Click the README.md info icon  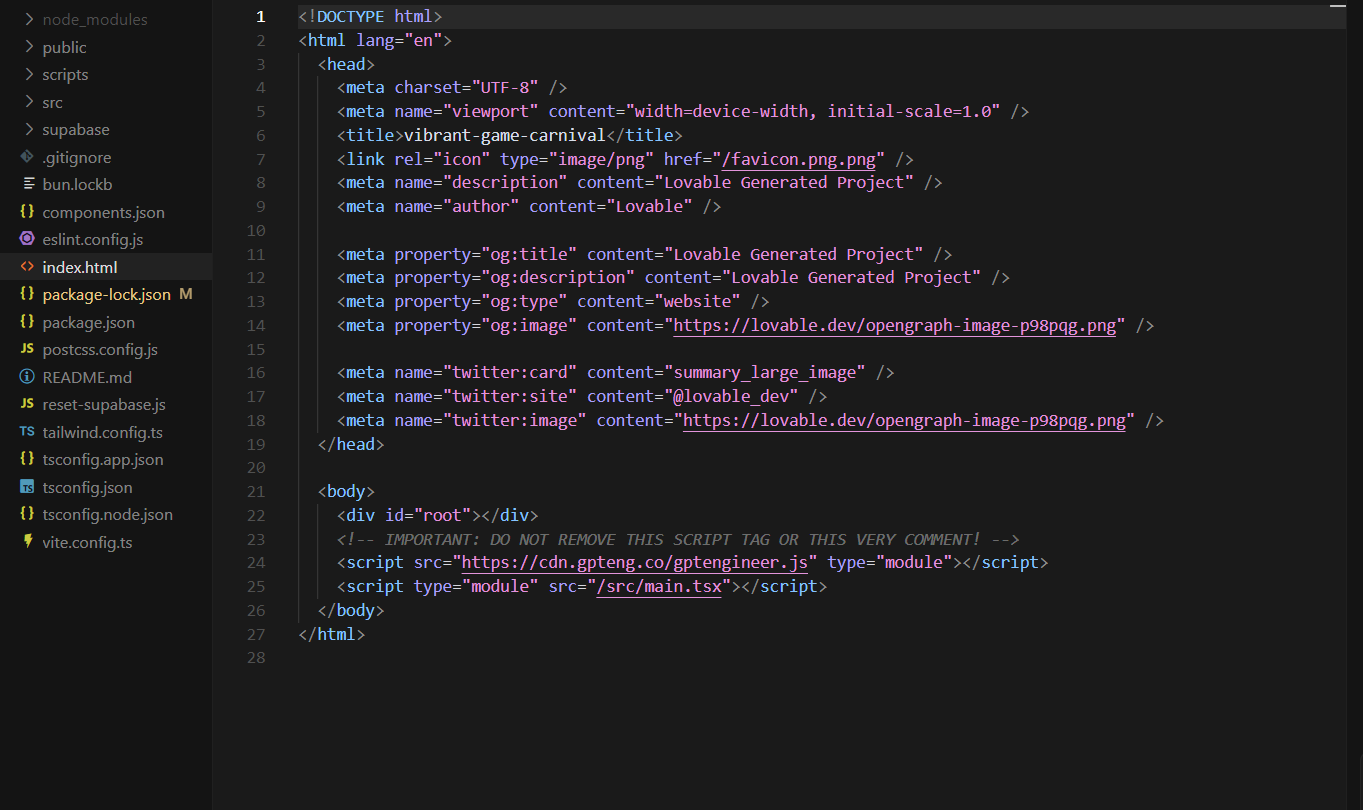point(27,377)
